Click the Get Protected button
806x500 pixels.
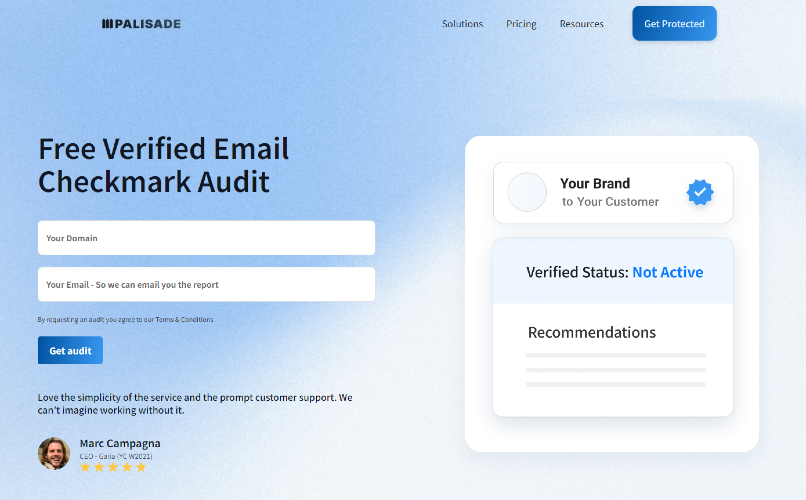(x=674, y=24)
